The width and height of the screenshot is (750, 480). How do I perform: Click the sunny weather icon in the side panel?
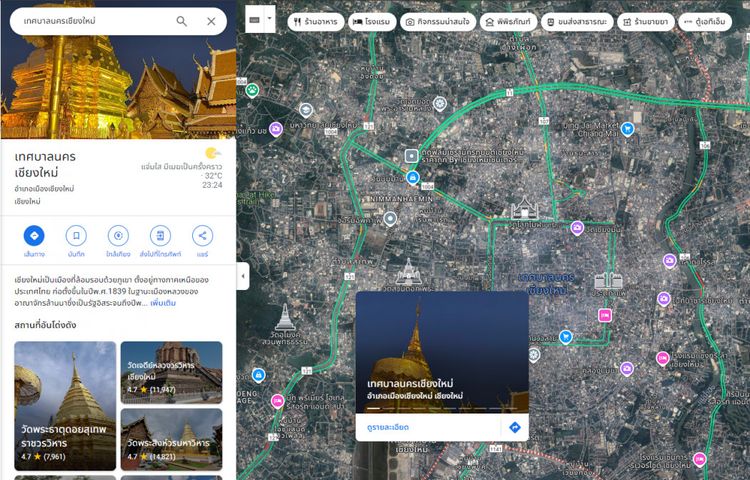click(x=213, y=153)
